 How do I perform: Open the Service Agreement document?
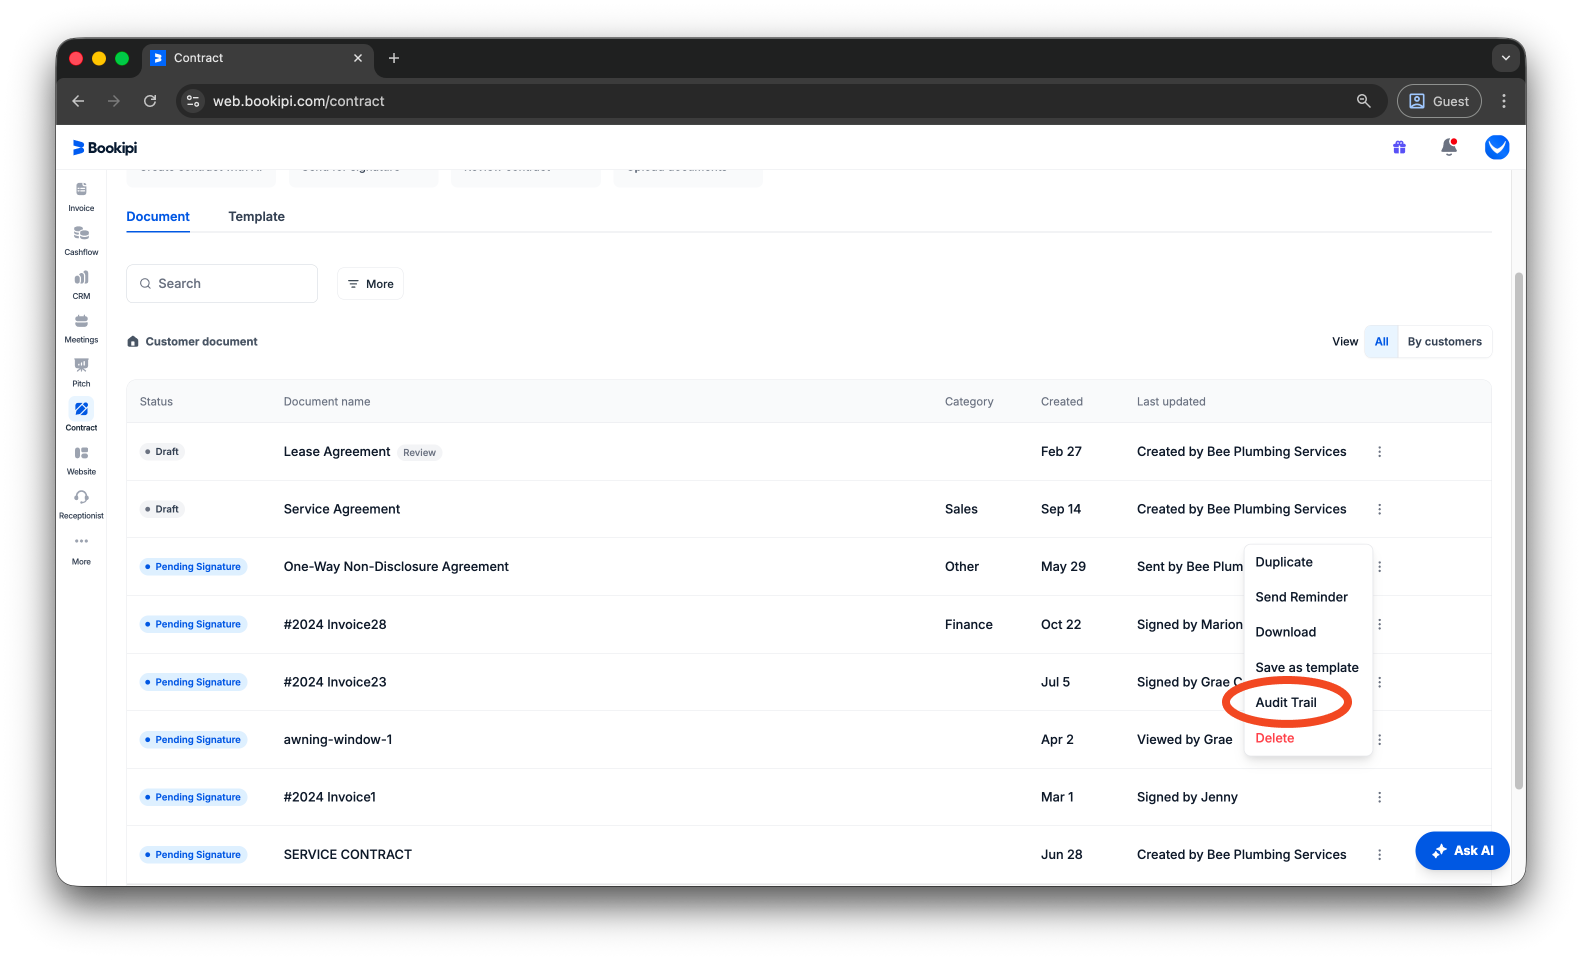pyautogui.click(x=341, y=509)
